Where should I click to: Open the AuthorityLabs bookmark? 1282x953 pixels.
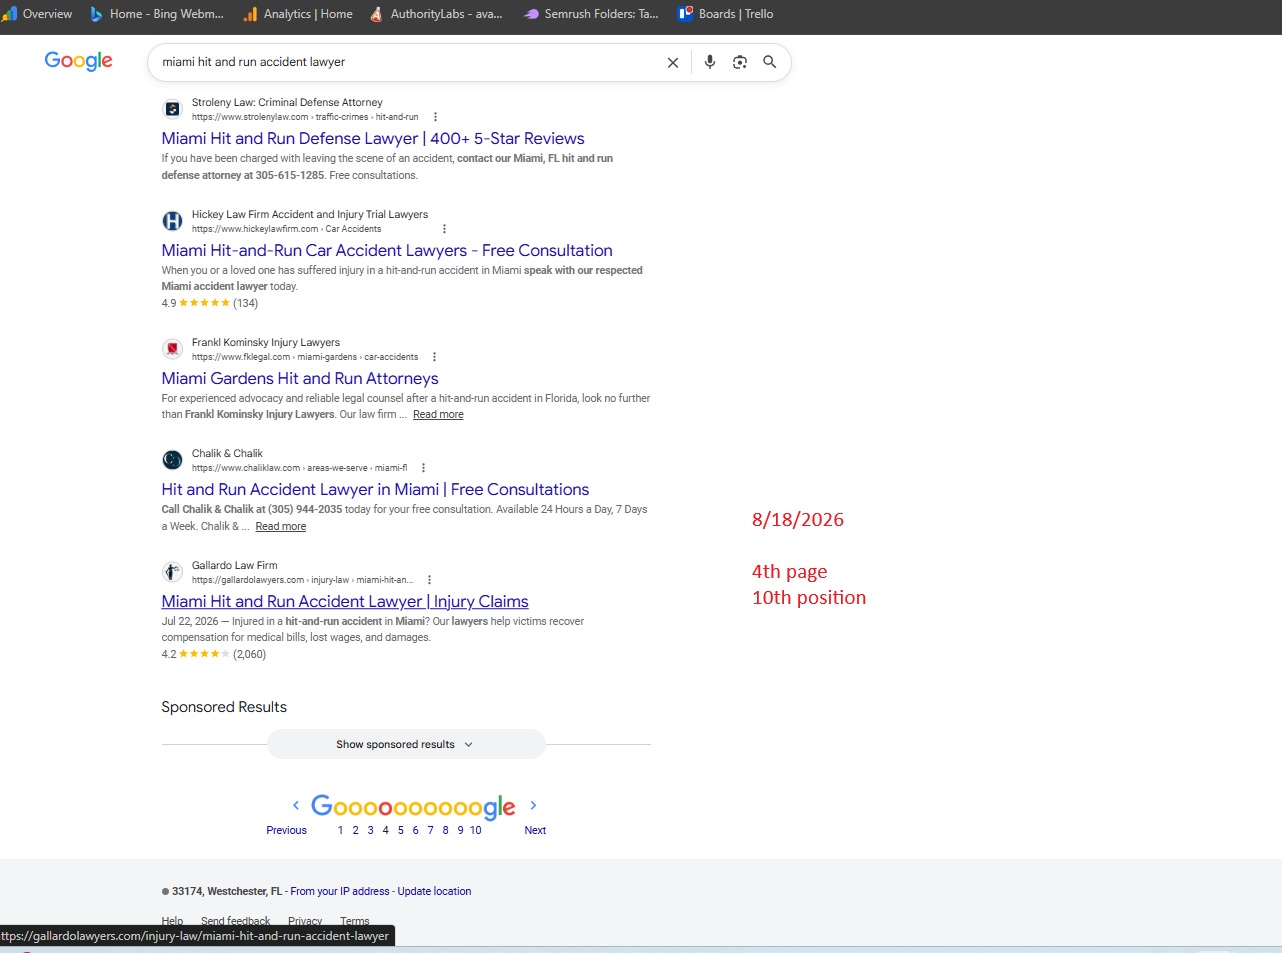(436, 14)
